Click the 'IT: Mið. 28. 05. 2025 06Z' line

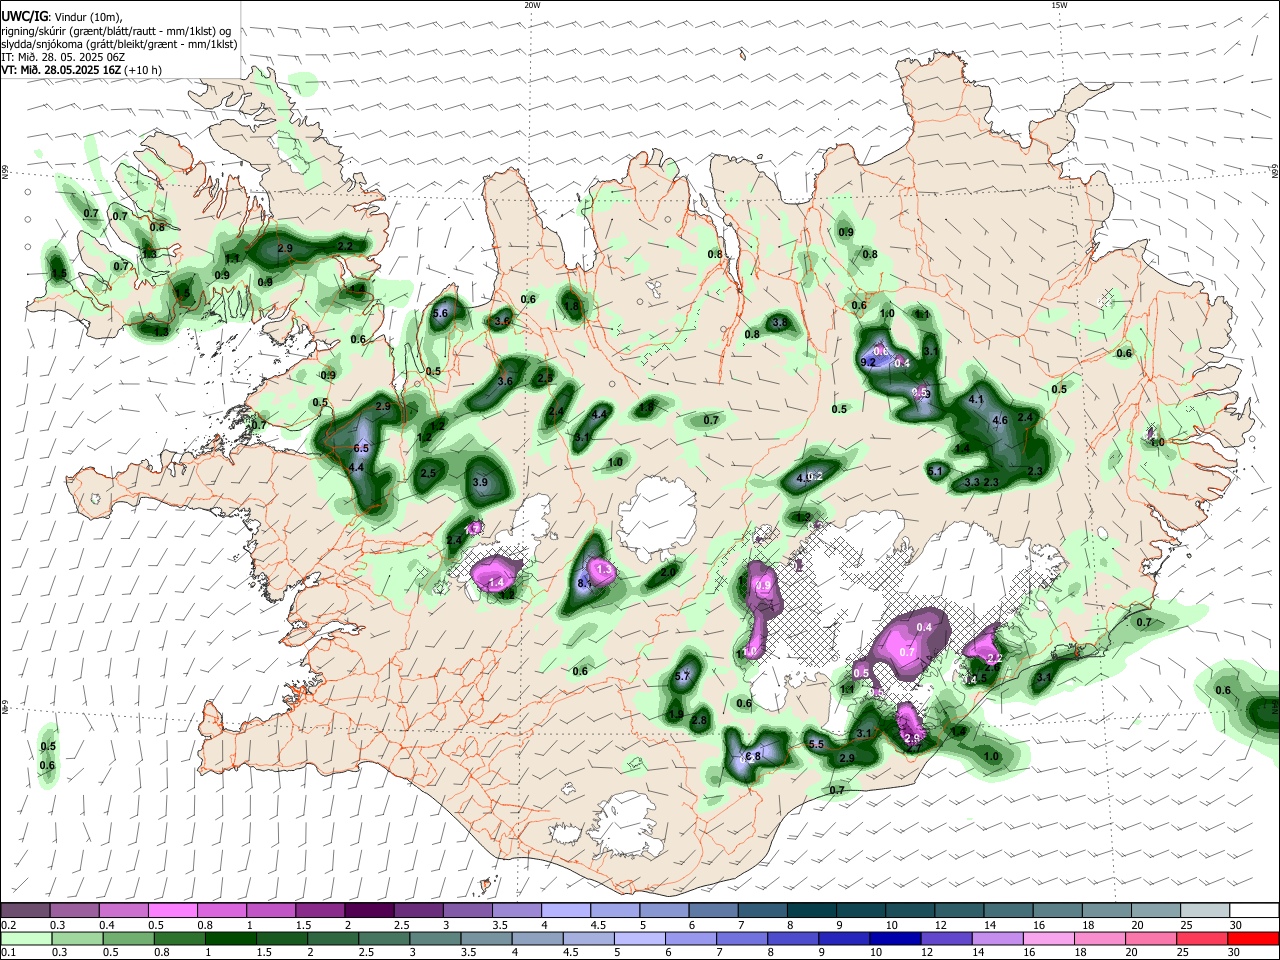(63, 57)
